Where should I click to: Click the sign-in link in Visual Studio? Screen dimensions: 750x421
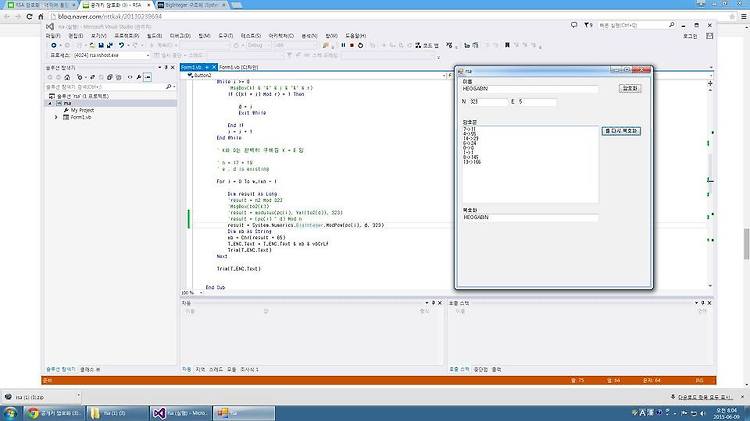[x=690, y=36]
